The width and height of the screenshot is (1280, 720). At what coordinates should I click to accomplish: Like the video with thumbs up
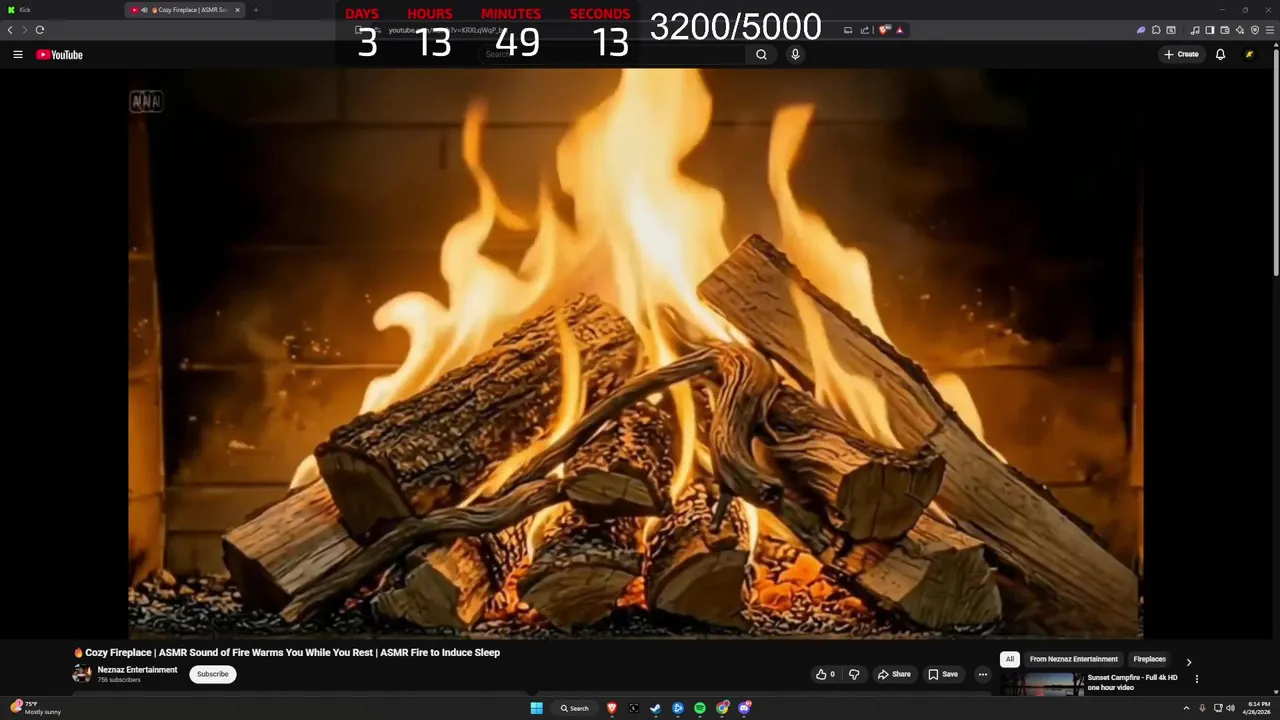tap(825, 674)
